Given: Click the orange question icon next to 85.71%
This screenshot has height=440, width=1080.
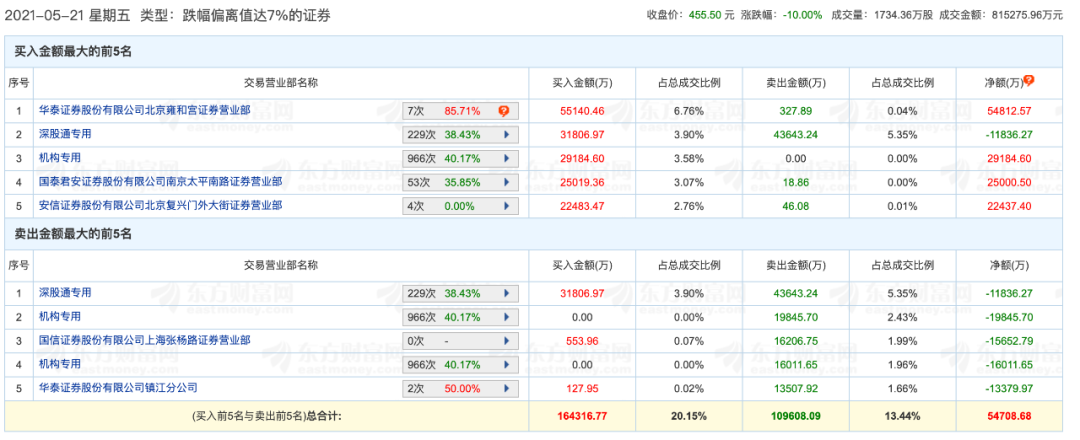Looking at the screenshot, I should [504, 110].
